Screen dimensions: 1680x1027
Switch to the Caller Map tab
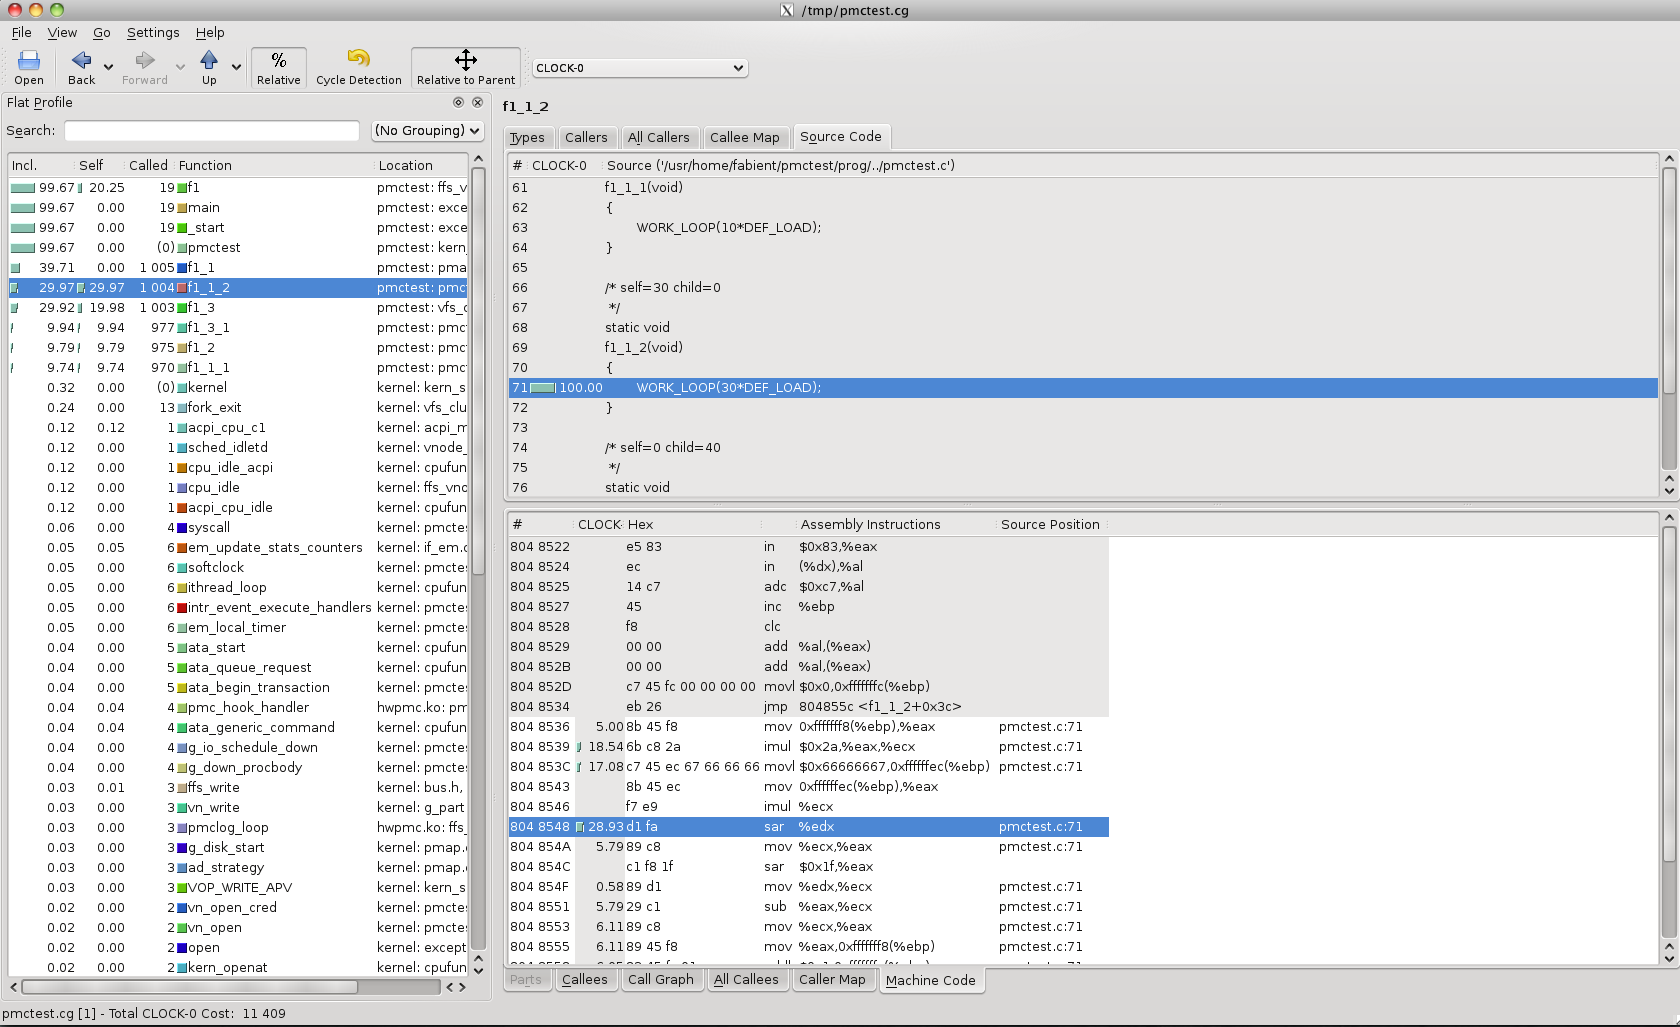coord(832,980)
